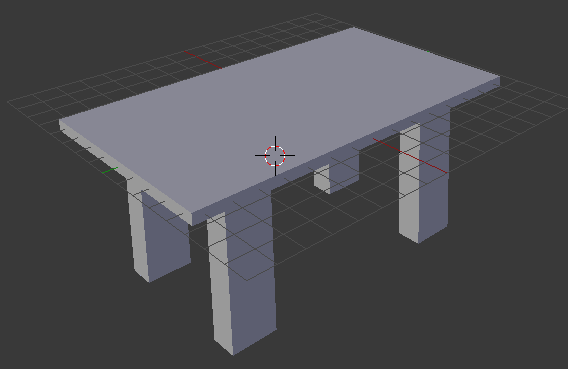The width and height of the screenshot is (568, 369).
Task: Click the left table leg
Action: pyautogui.click(x=159, y=232)
